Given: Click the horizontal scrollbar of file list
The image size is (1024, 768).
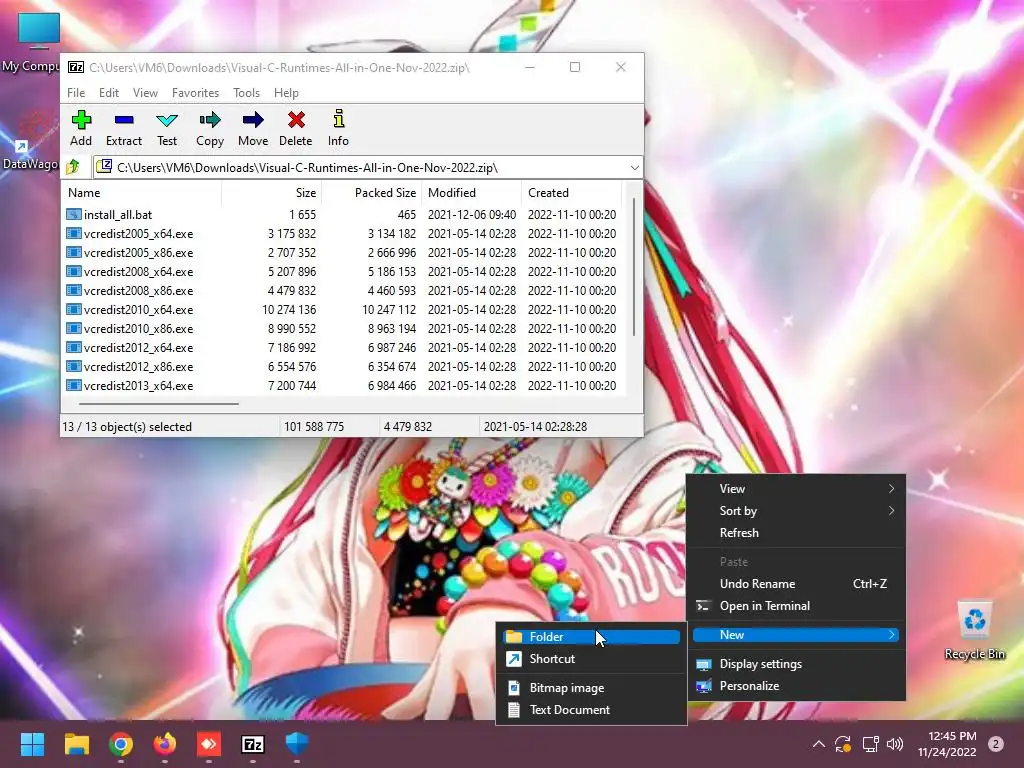Looking at the screenshot, I should (159, 404).
